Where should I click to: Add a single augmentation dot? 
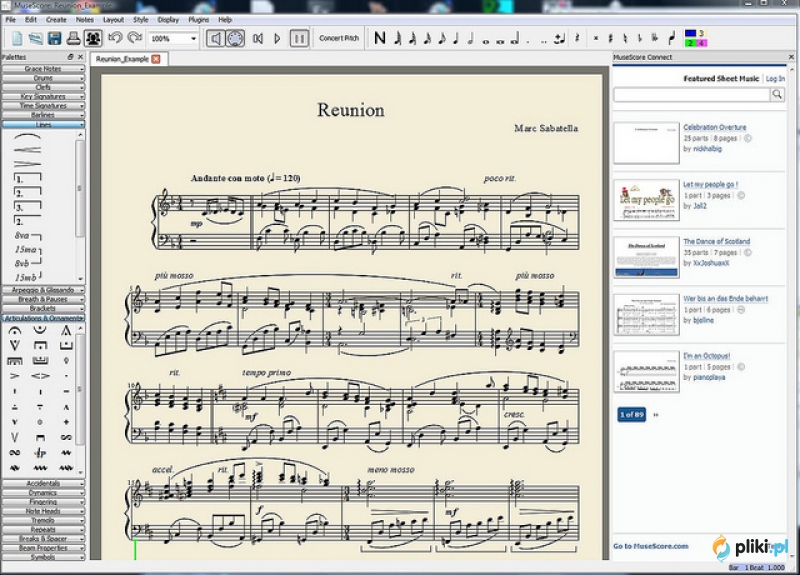click(x=529, y=40)
